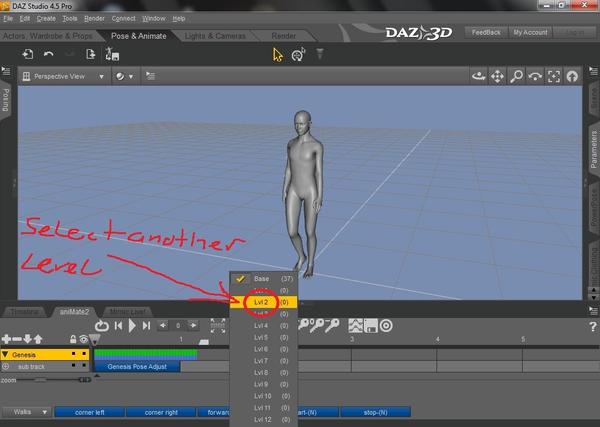The width and height of the screenshot is (600, 427).
Task: Click the aniMate remove track minus icon
Action: point(17,339)
